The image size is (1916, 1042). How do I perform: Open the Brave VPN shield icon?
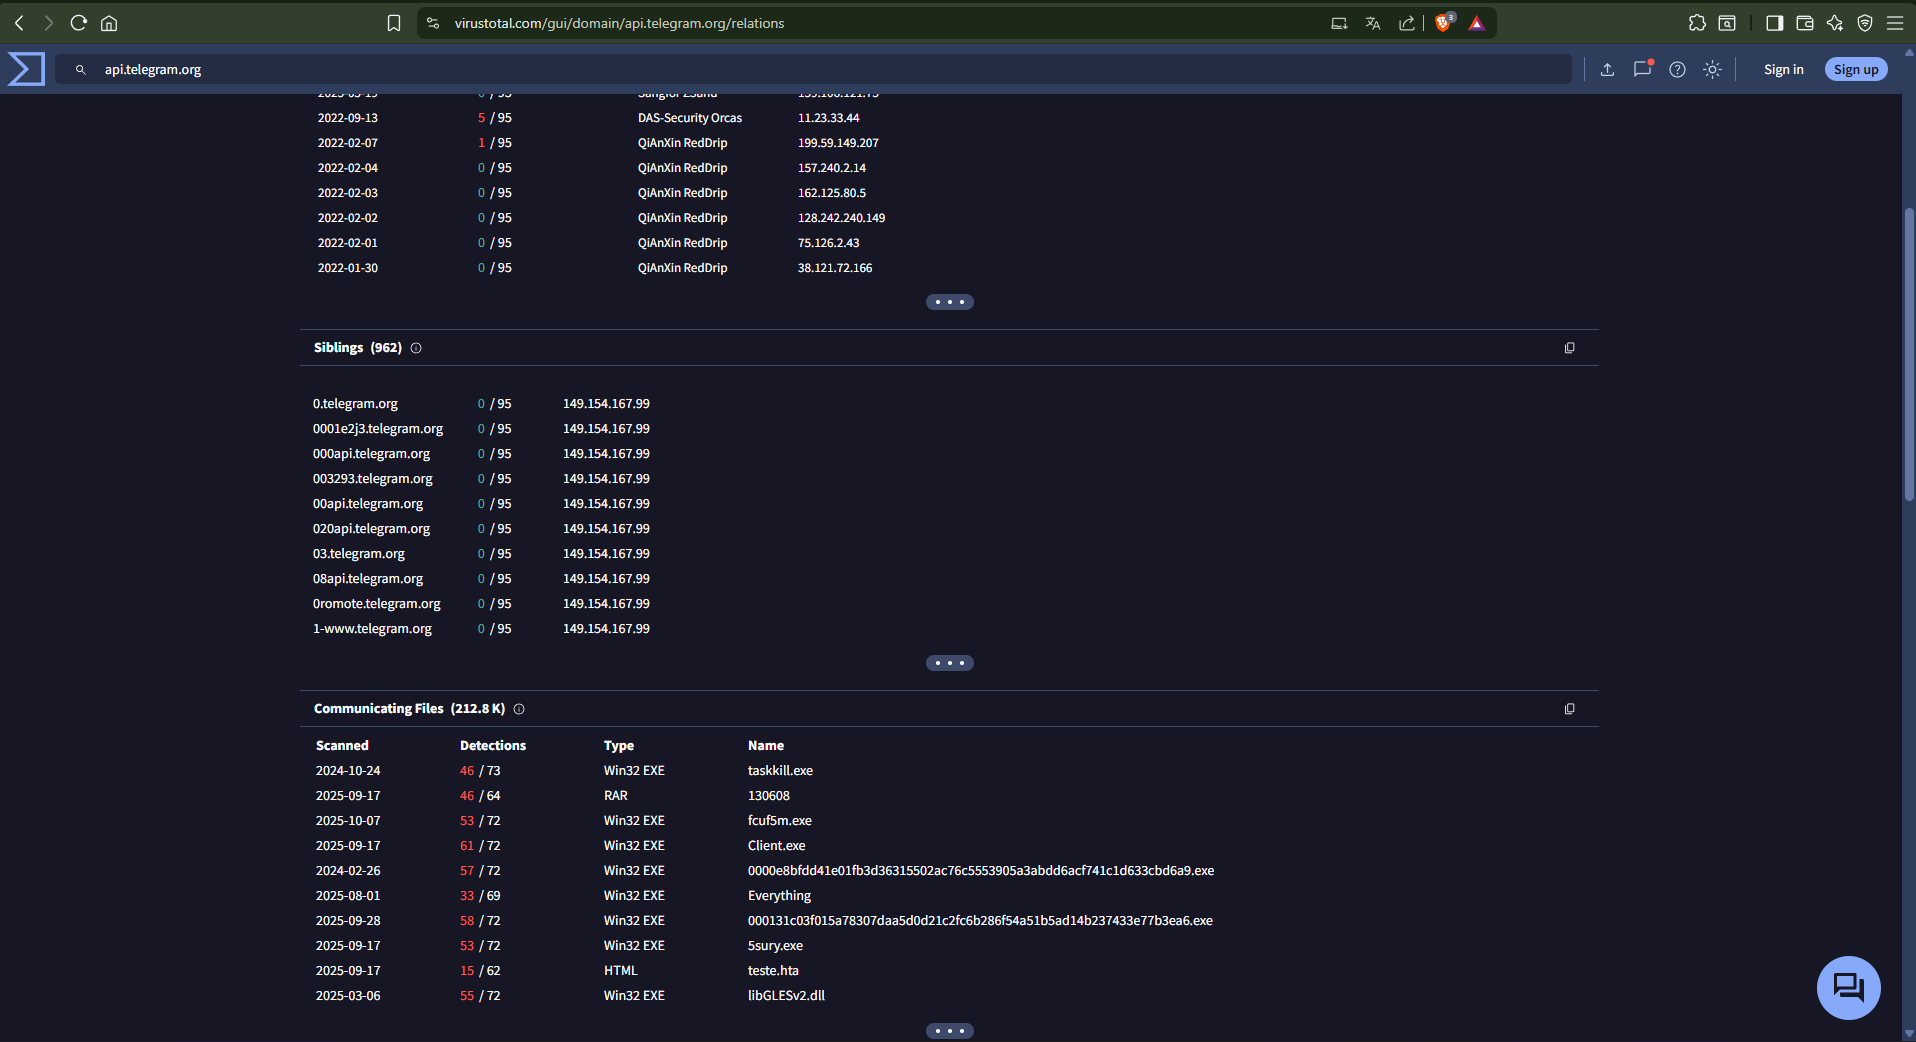coord(1865,23)
